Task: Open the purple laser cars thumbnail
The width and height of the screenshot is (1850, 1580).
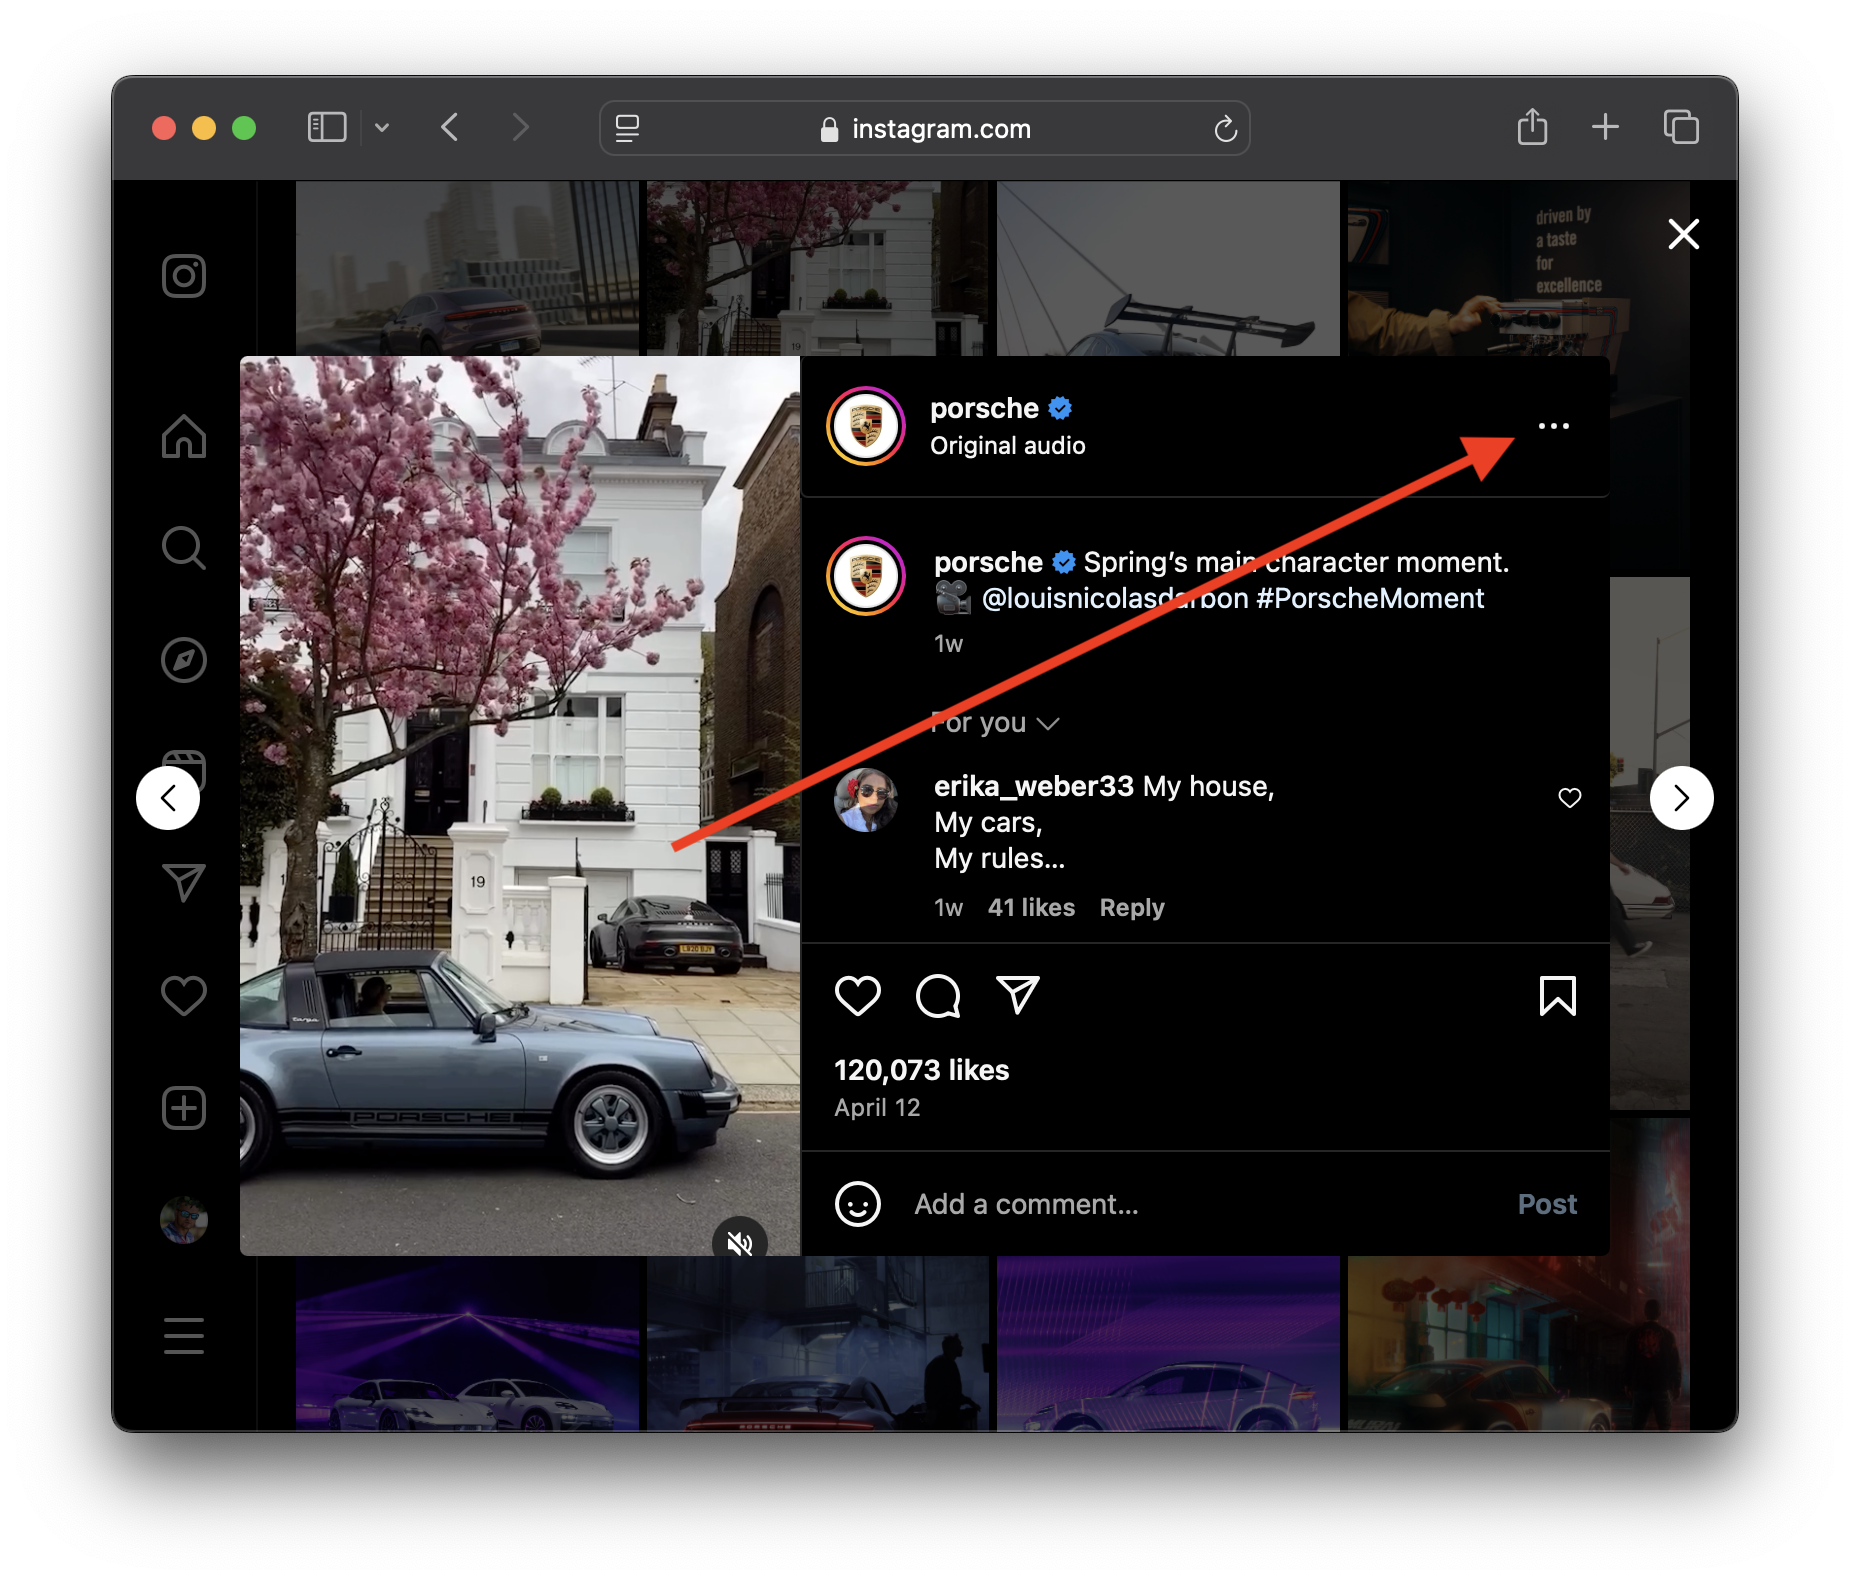Action: pos(467,1344)
